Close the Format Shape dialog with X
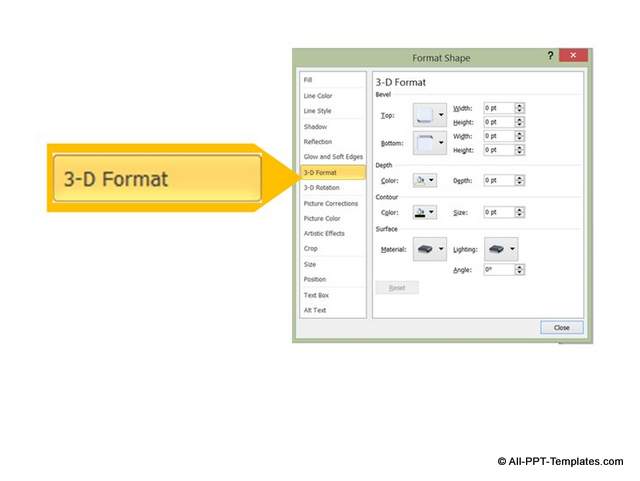Viewport: 640px width, 481px height. tap(573, 55)
